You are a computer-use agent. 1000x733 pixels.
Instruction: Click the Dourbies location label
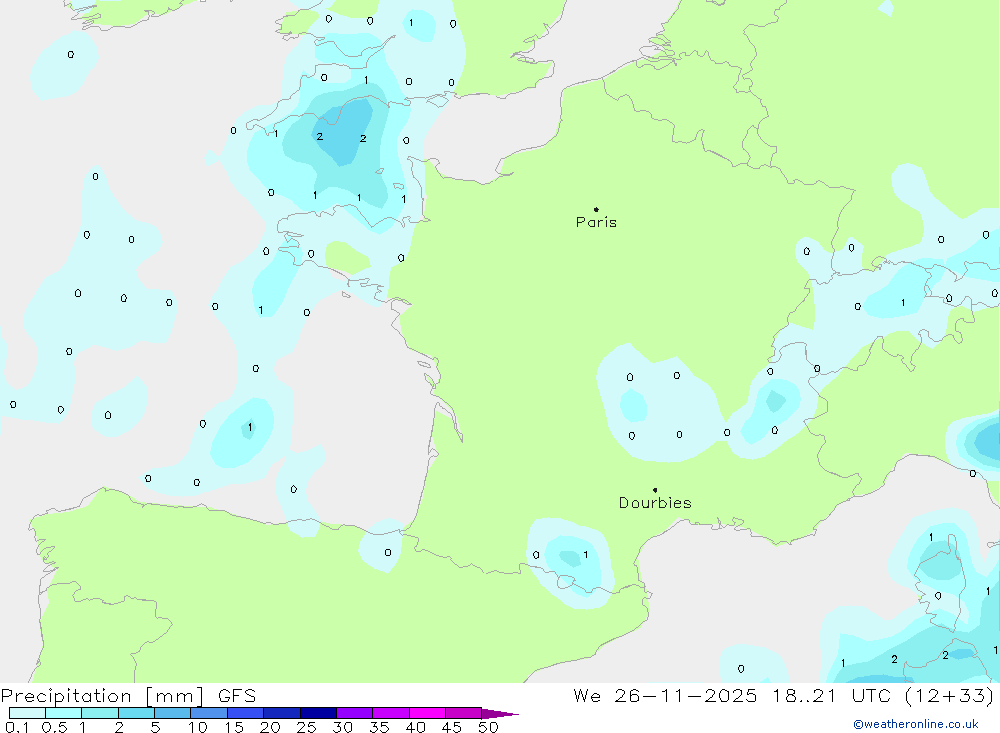coord(655,503)
